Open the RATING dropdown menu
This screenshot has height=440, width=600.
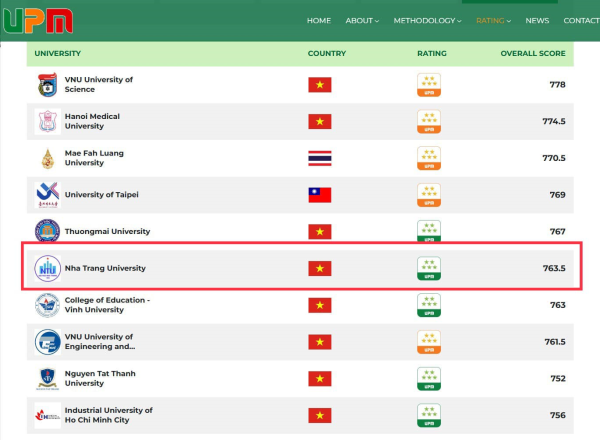tap(493, 21)
